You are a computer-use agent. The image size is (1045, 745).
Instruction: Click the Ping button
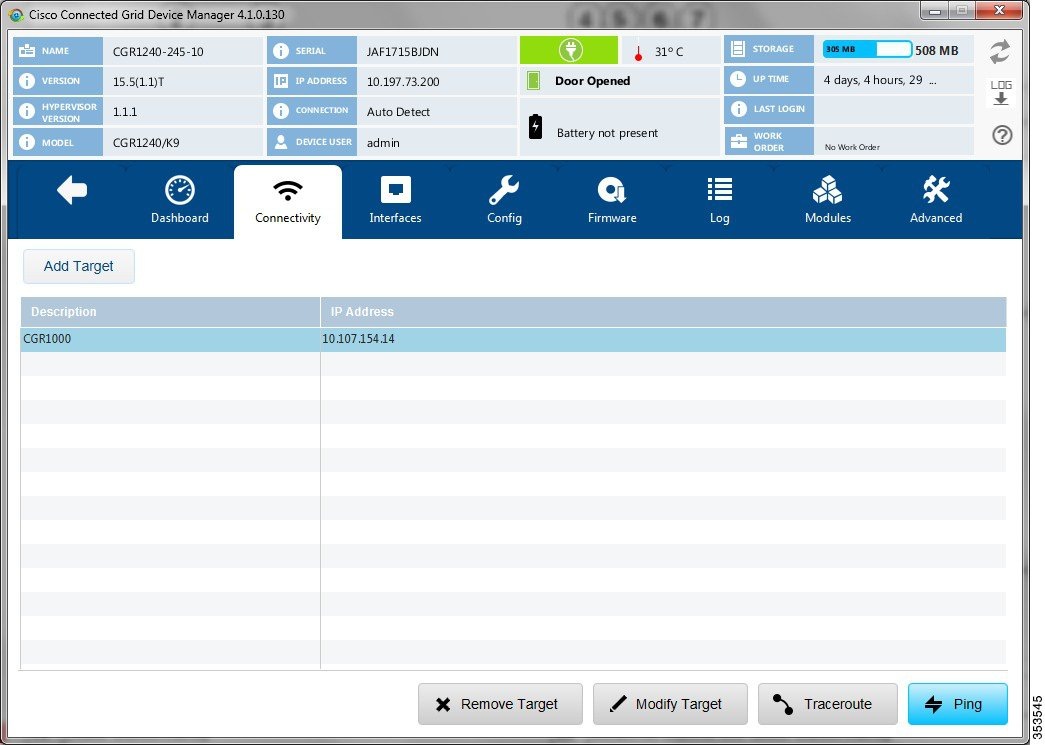point(957,704)
